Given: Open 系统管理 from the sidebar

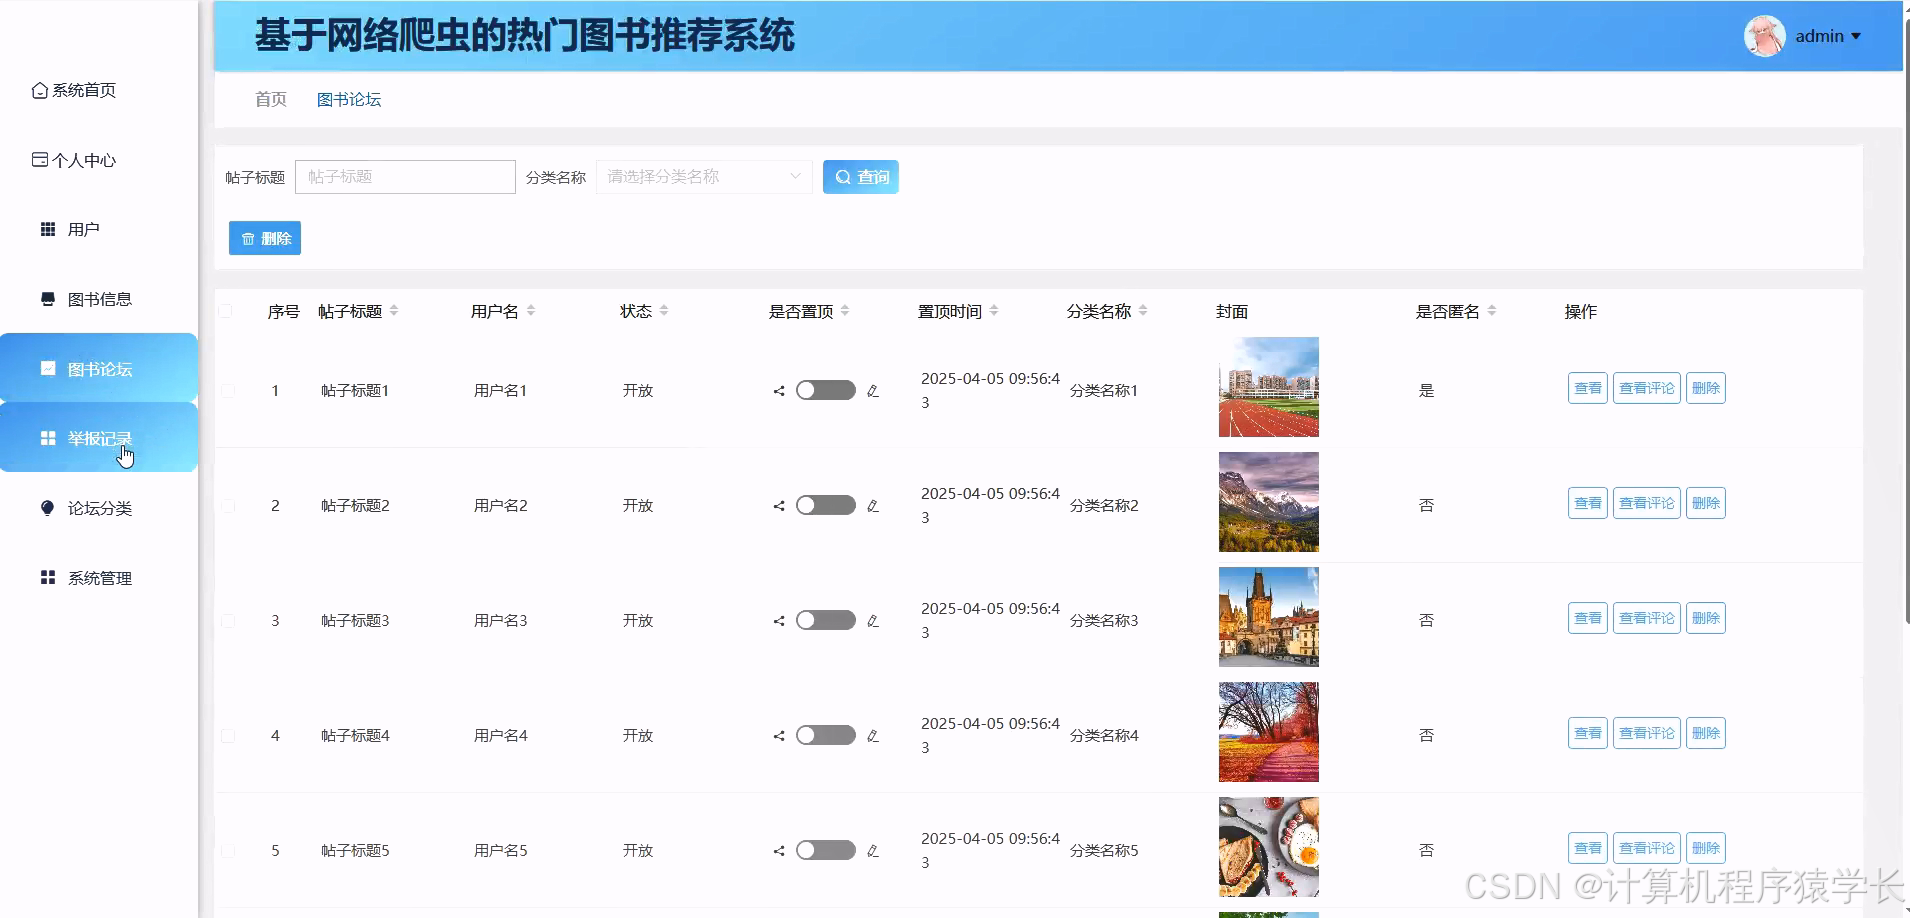Looking at the screenshot, I should coord(47,577).
